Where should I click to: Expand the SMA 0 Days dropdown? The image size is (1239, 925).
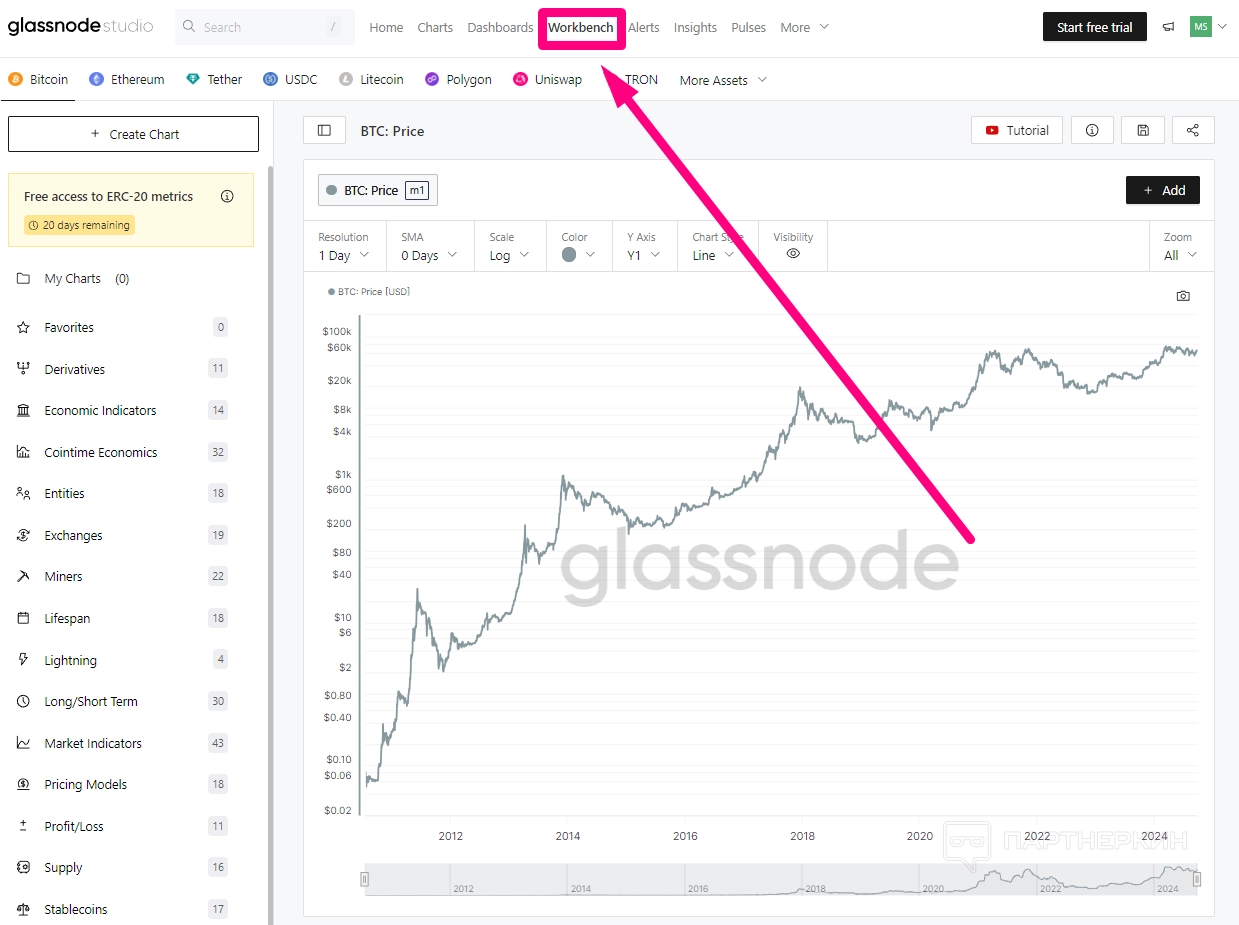click(429, 255)
